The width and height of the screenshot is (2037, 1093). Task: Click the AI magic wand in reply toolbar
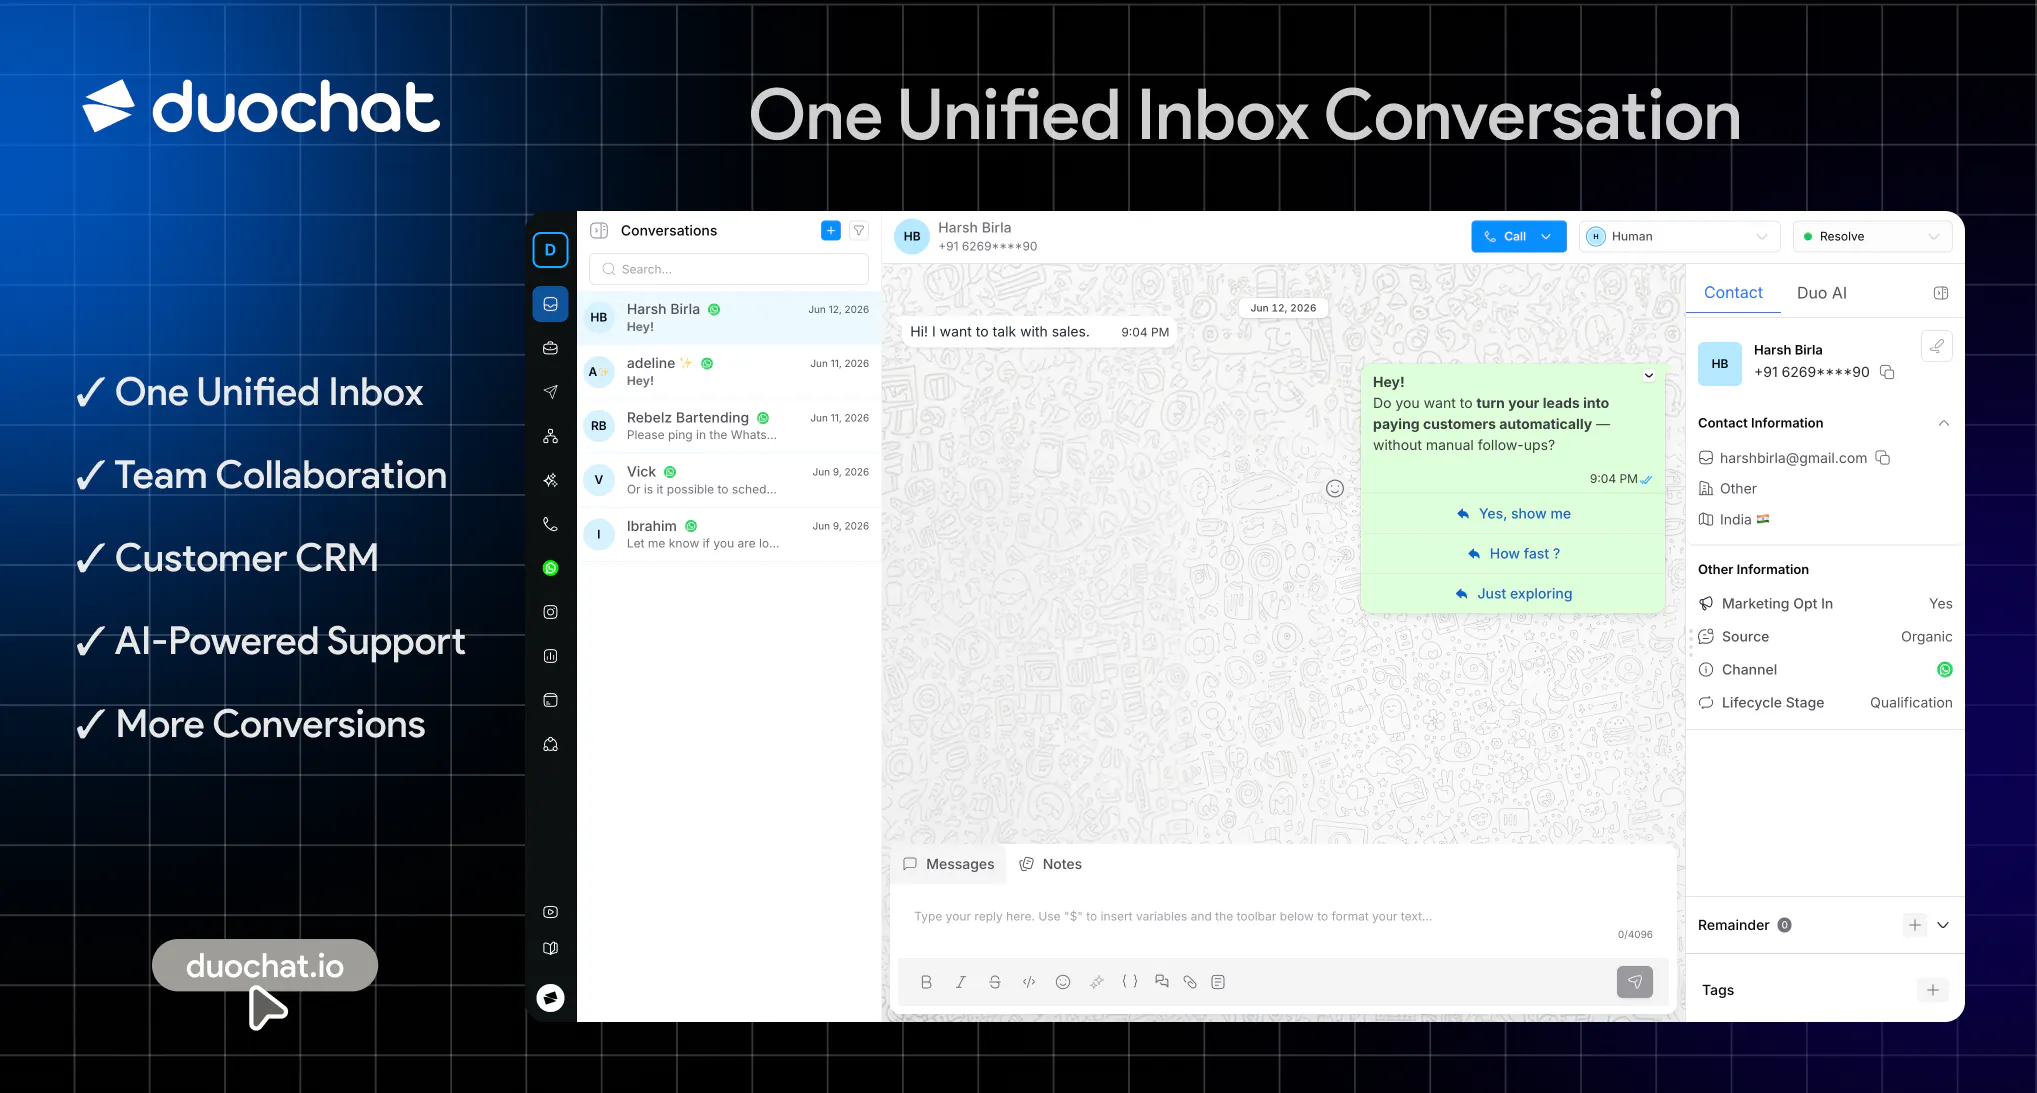pyautogui.click(x=1097, y=982)
